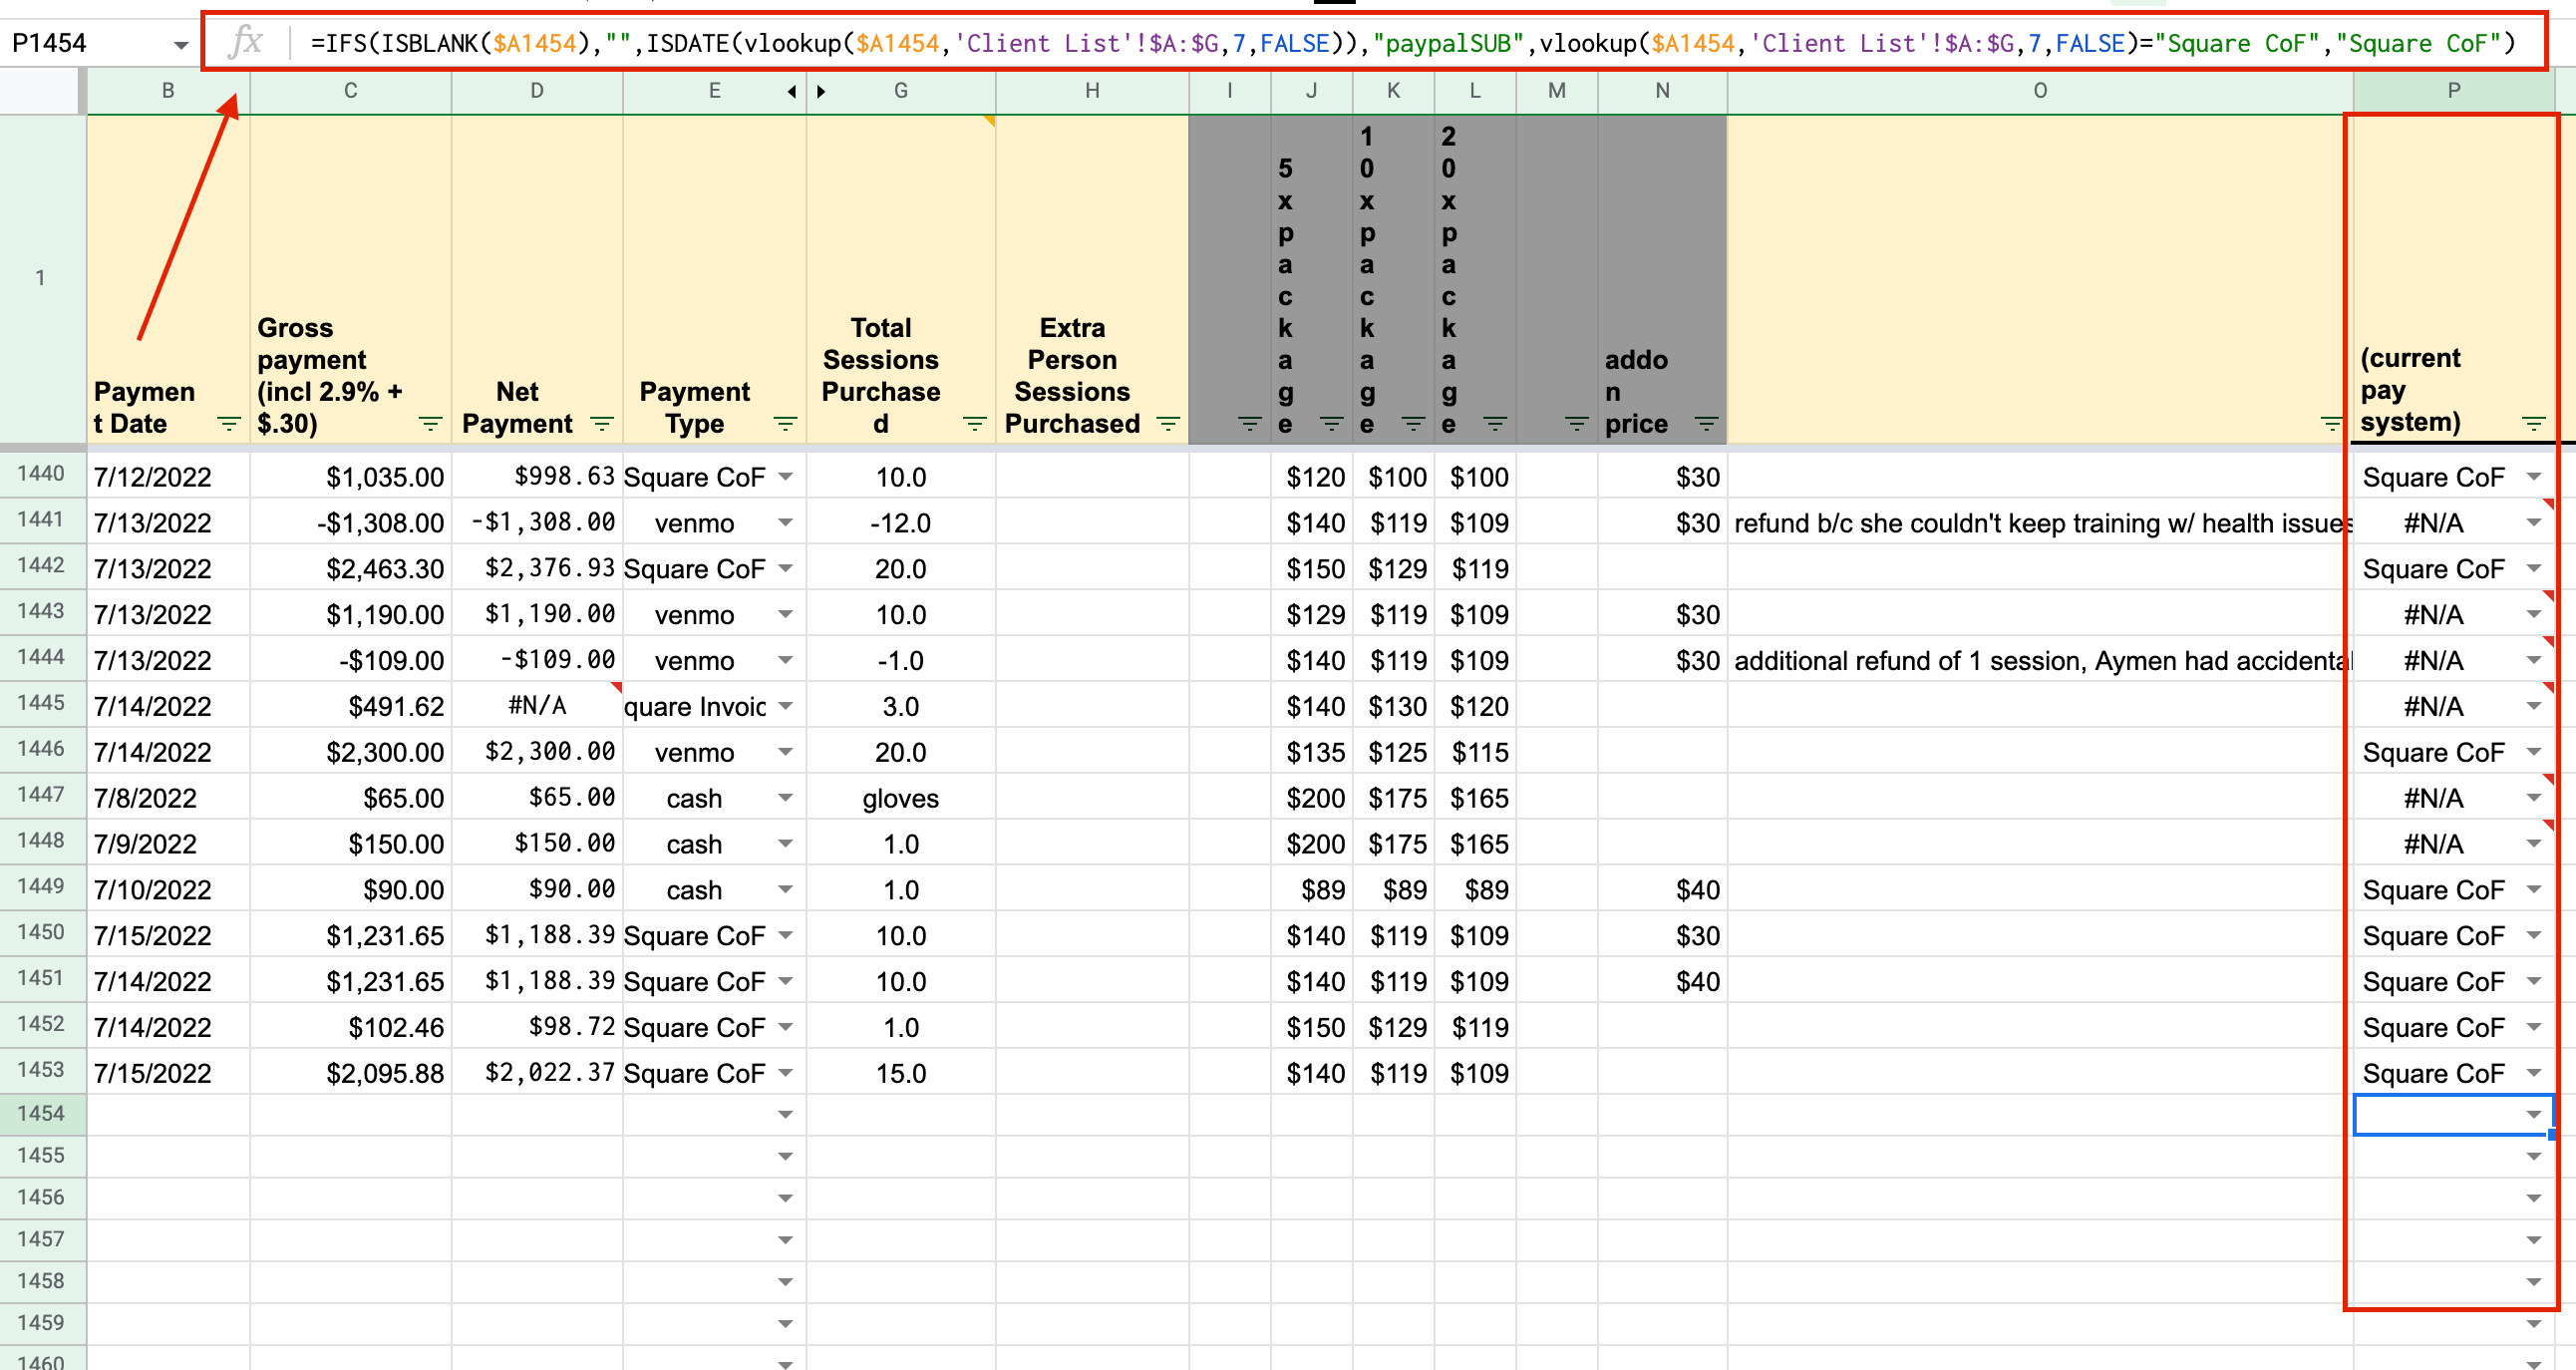Select net payment $2,022.37 cell
Viewport: 2576px width, 1370px height.
pyautogui.click(x=537, y=1073)
